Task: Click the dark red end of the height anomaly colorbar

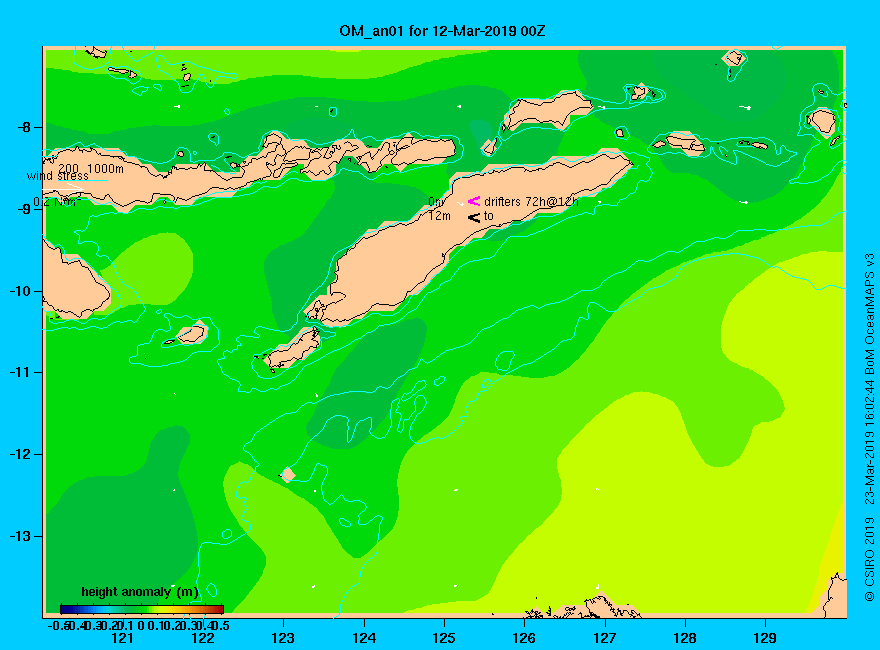Action: (218, 609)
